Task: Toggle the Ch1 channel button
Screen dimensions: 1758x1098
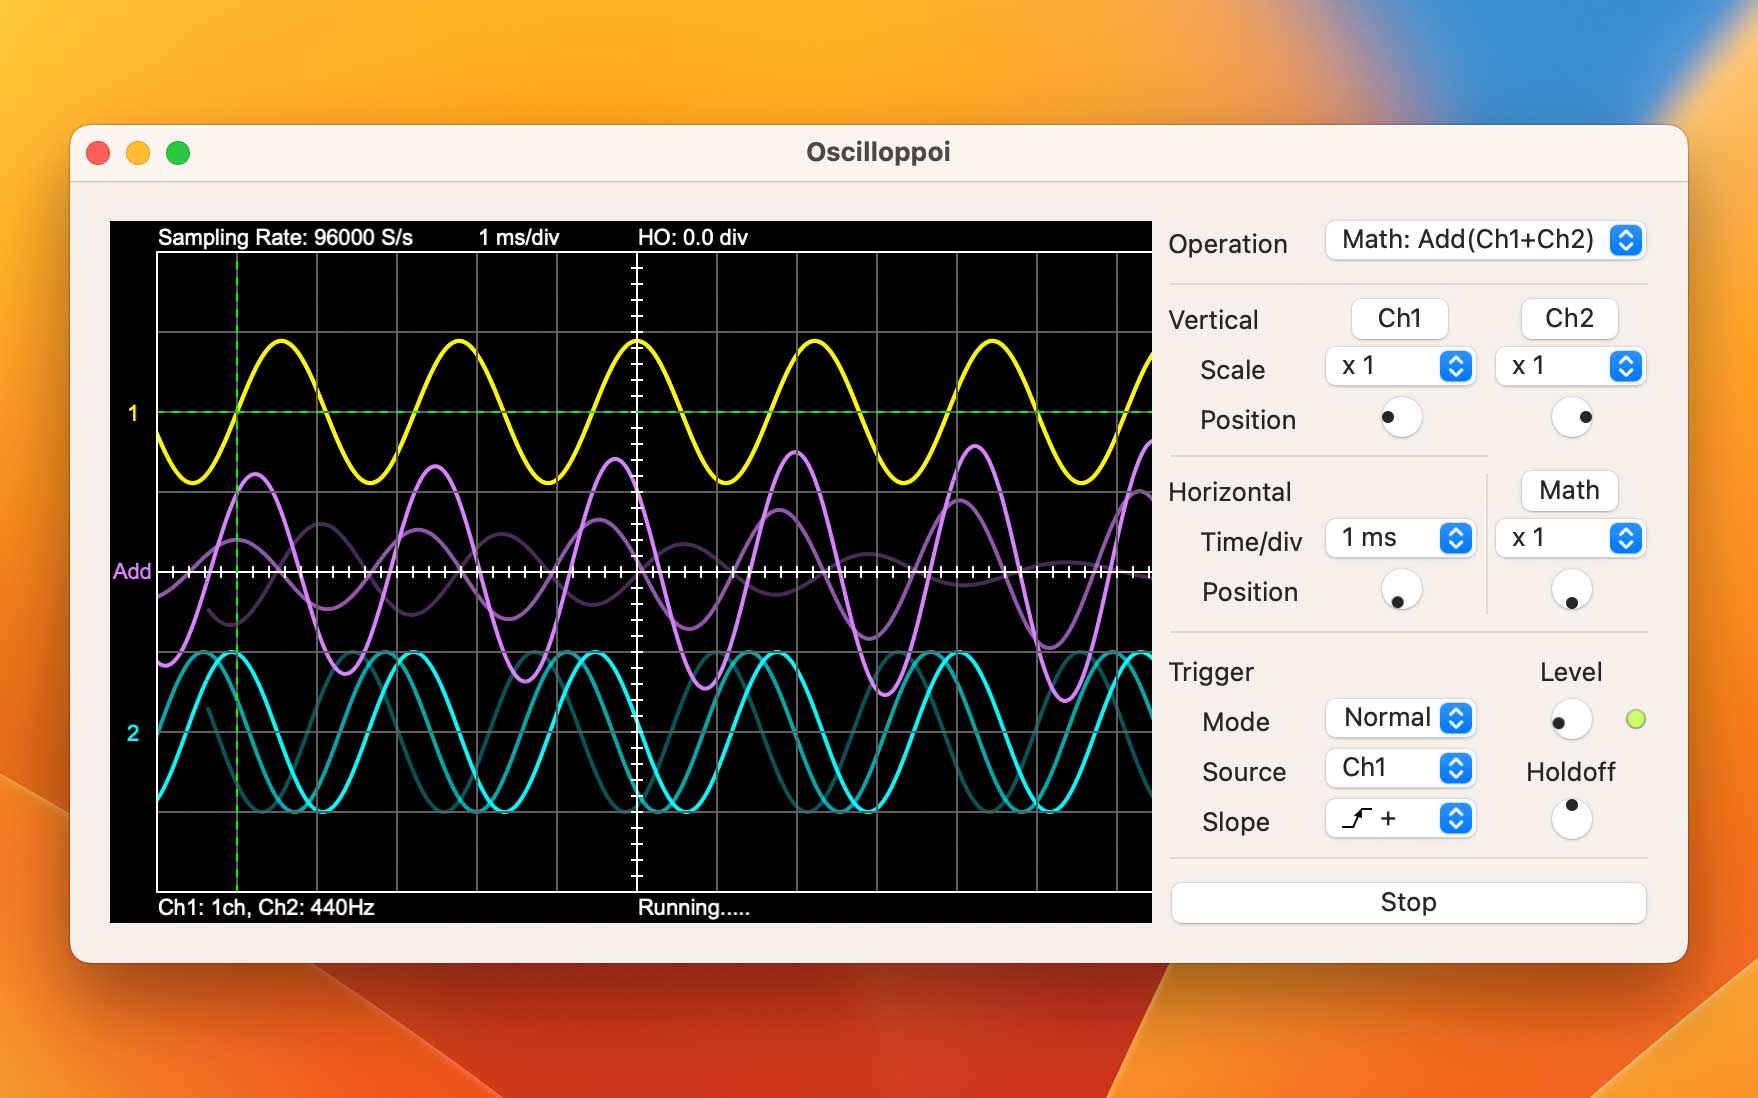Action: [1399, 319]
